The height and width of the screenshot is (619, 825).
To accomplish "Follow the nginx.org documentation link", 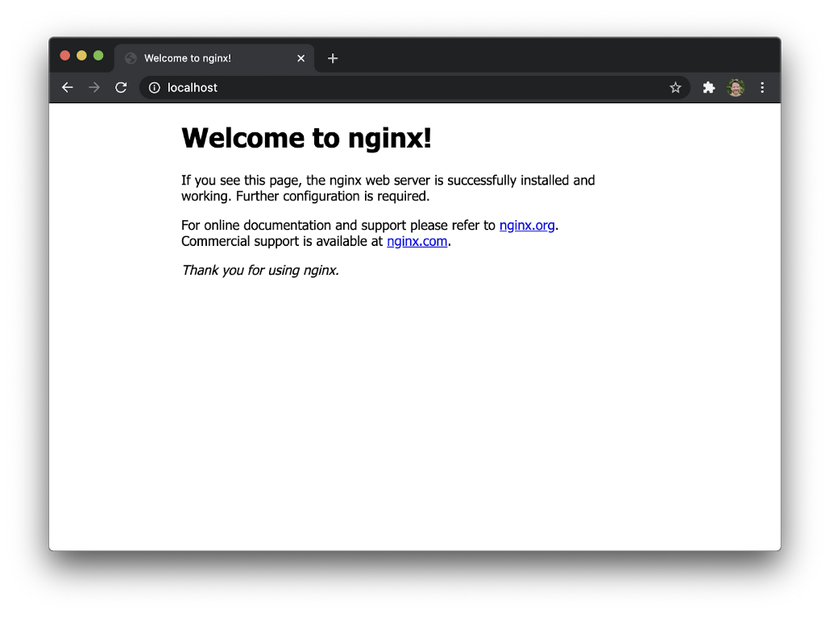I will click(x=526, y=225).
